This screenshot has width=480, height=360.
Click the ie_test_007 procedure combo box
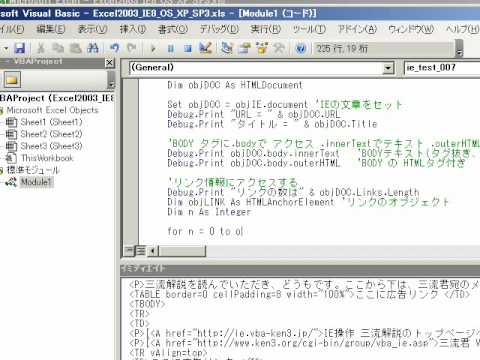pos(442,68)
